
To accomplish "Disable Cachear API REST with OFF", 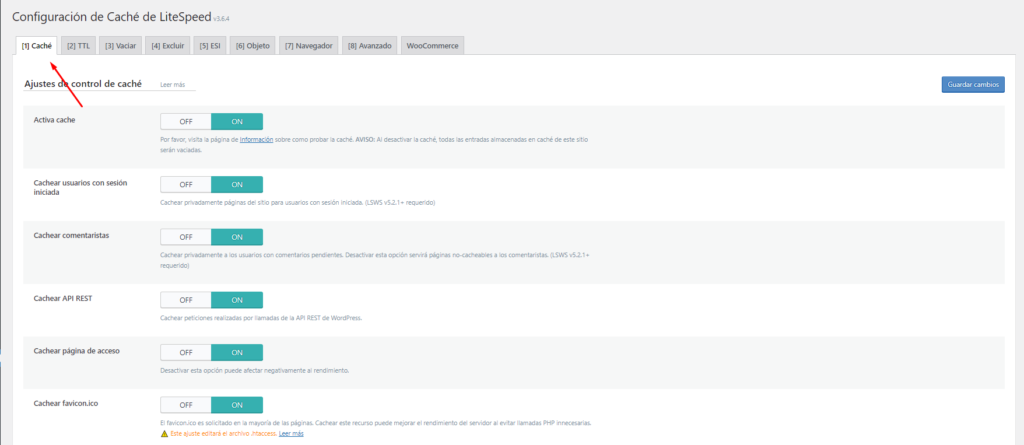I will tap(186, 300).
